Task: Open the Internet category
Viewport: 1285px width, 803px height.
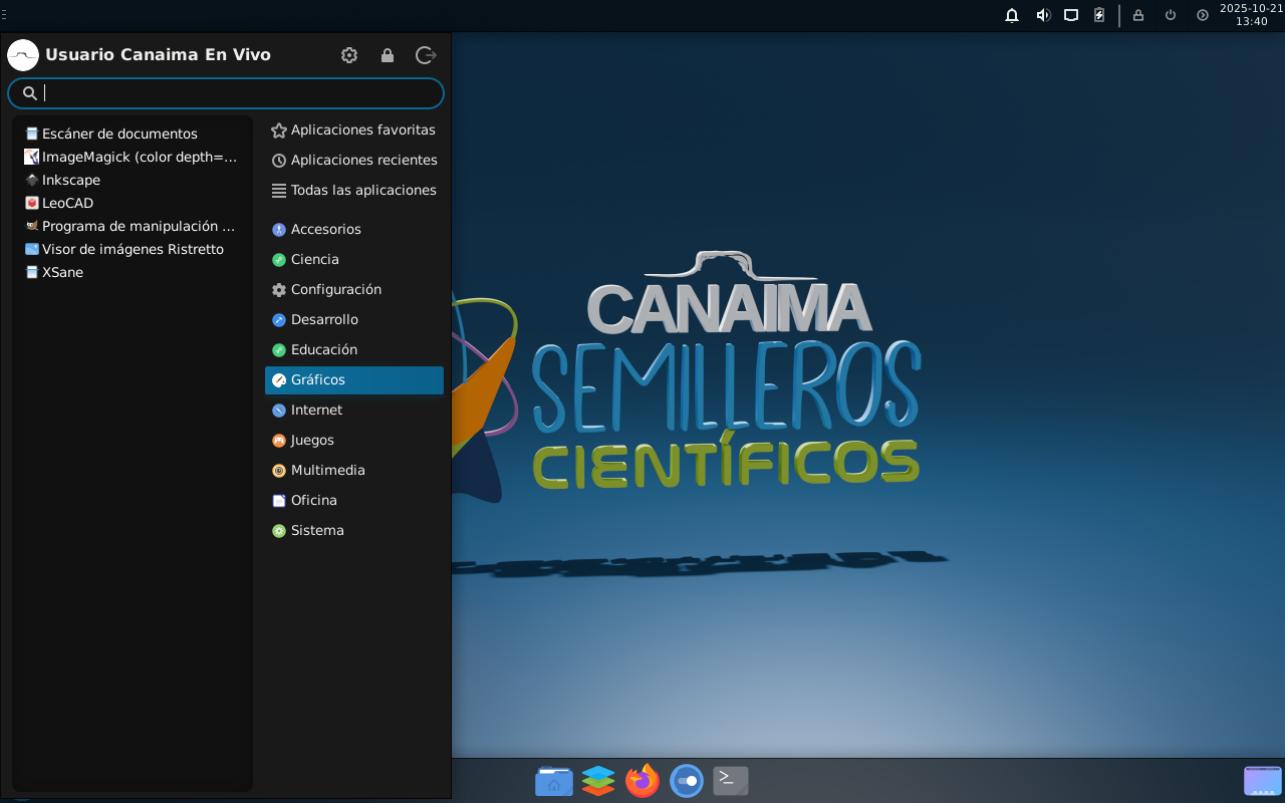Action: (x=316, y=410)
